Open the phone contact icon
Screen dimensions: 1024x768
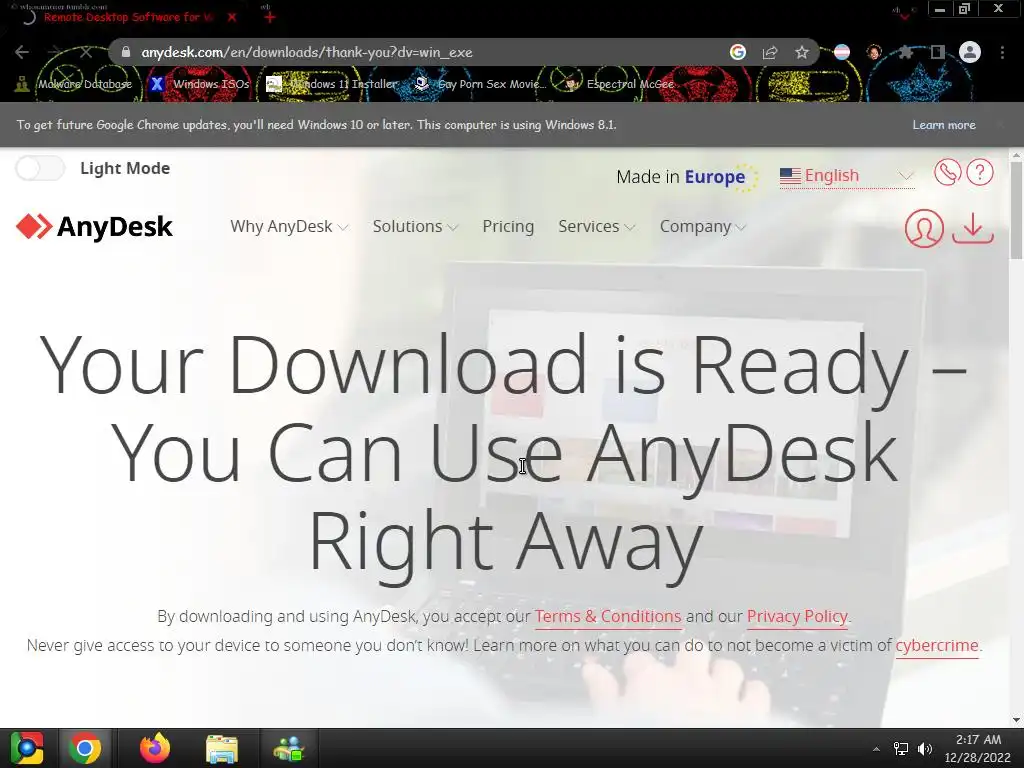click(947, 172)
